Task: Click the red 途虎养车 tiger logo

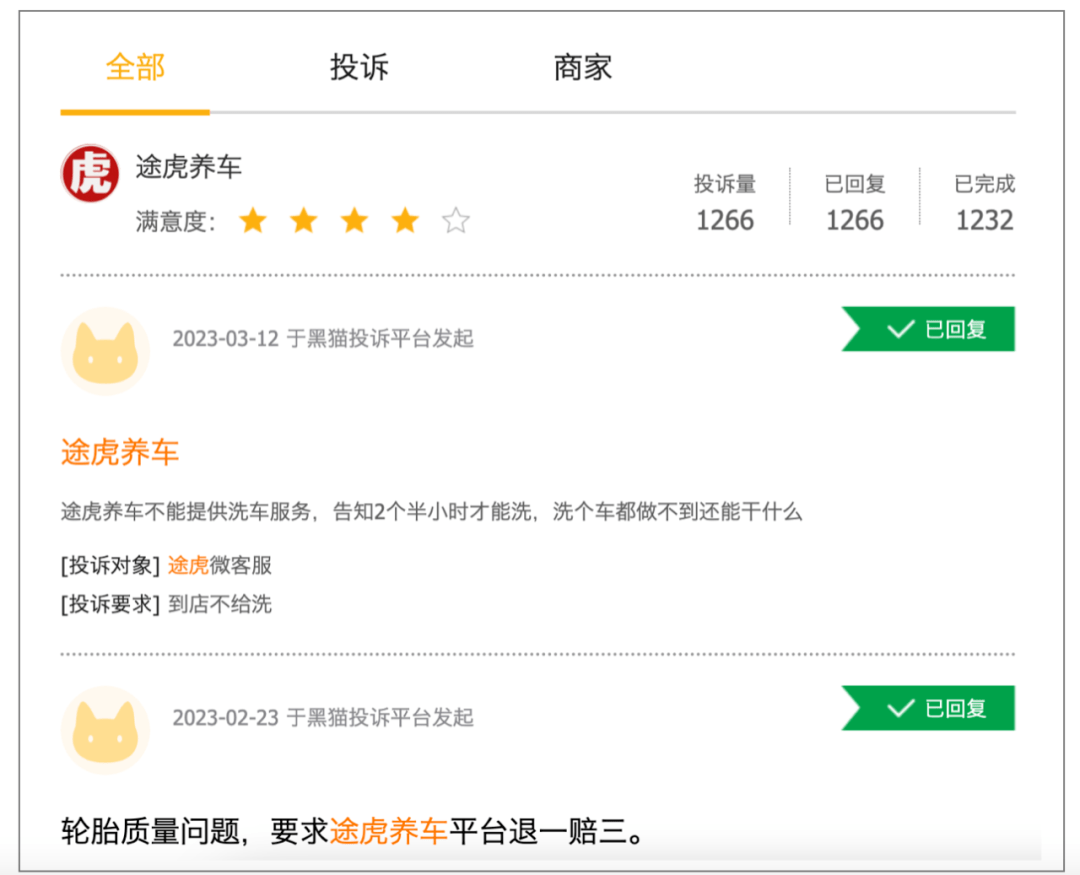Action: tap(90, 173)
